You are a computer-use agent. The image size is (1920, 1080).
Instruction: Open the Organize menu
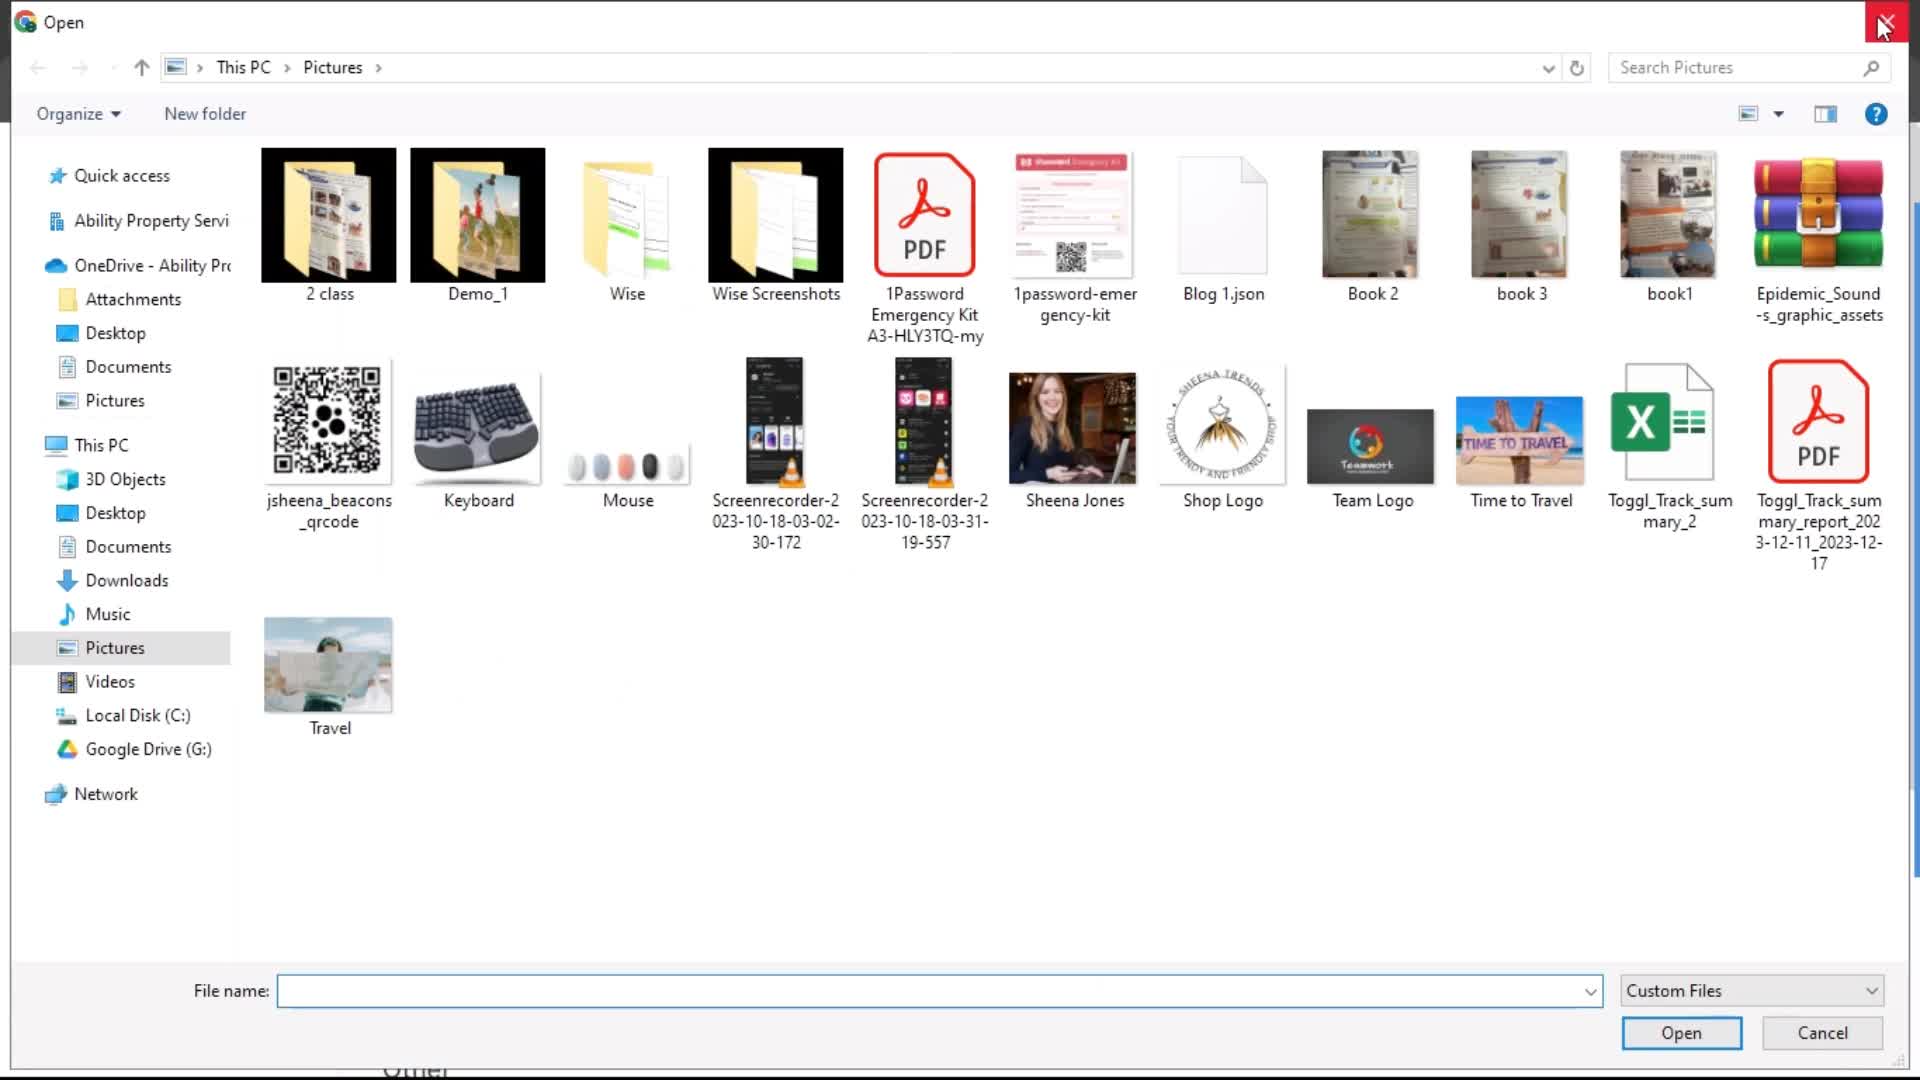click(78, 114)
